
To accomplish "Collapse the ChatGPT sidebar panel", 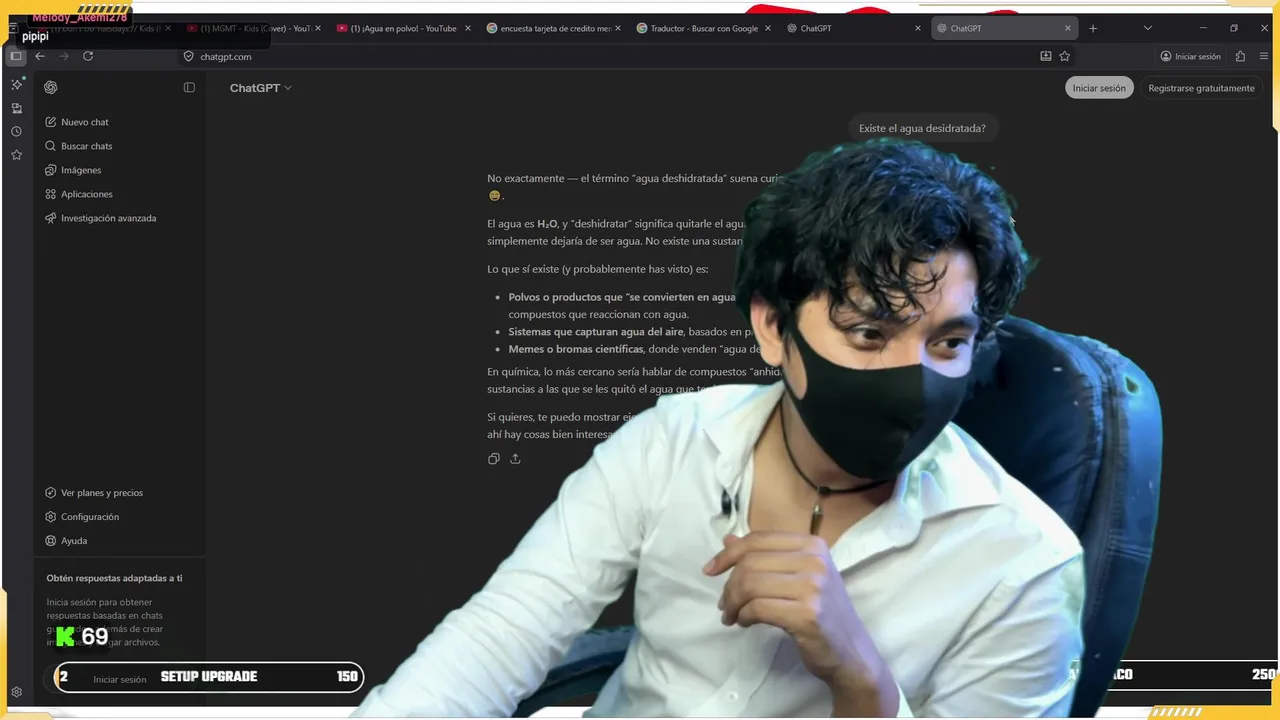I will click(189, 88).
